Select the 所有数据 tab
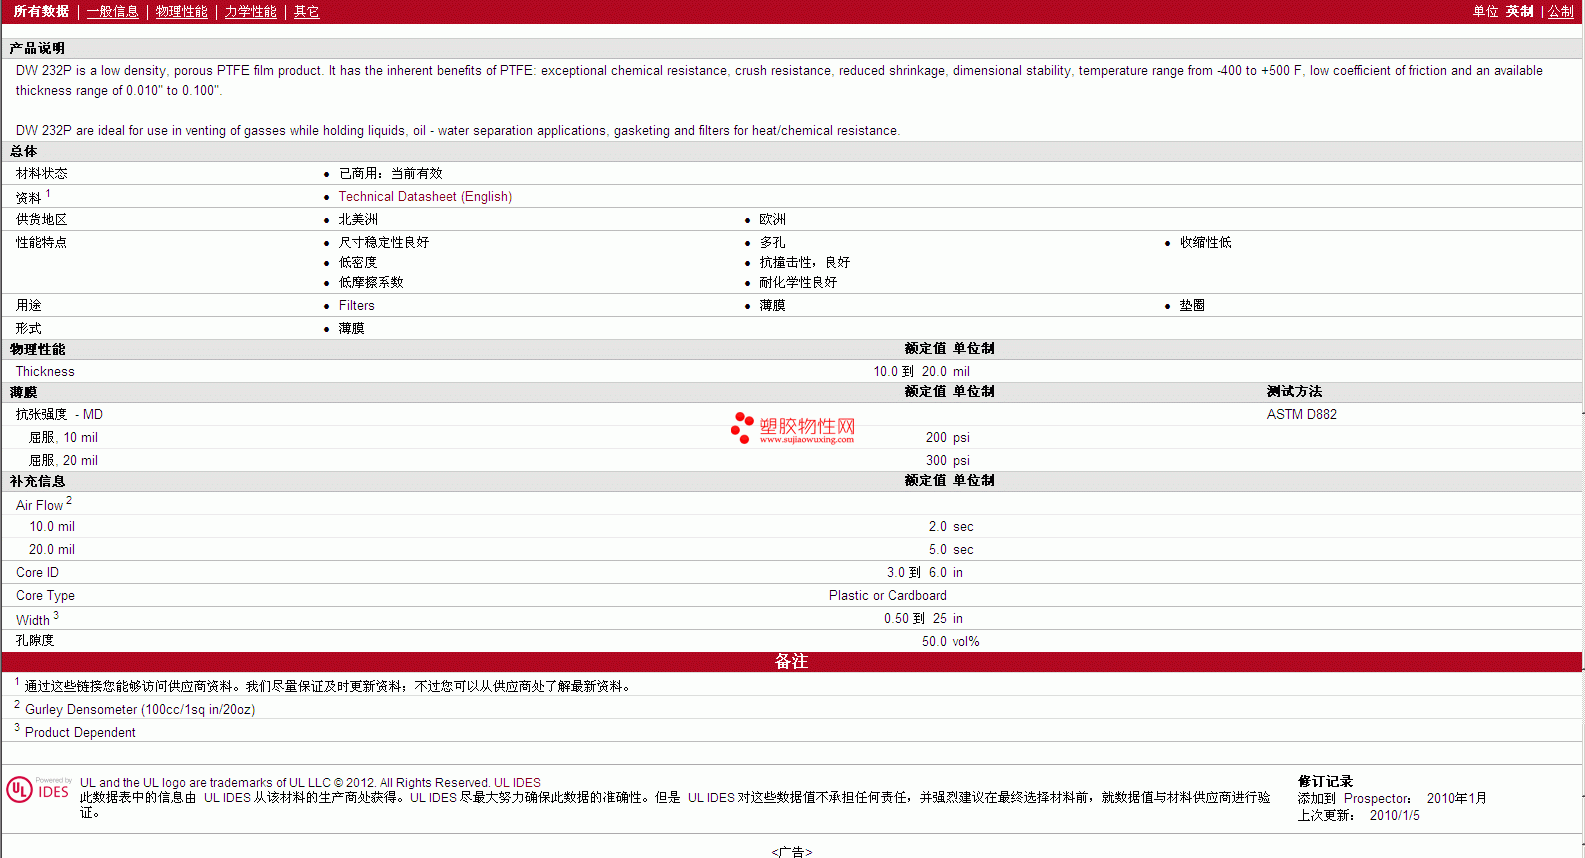 tap(41, 12)
